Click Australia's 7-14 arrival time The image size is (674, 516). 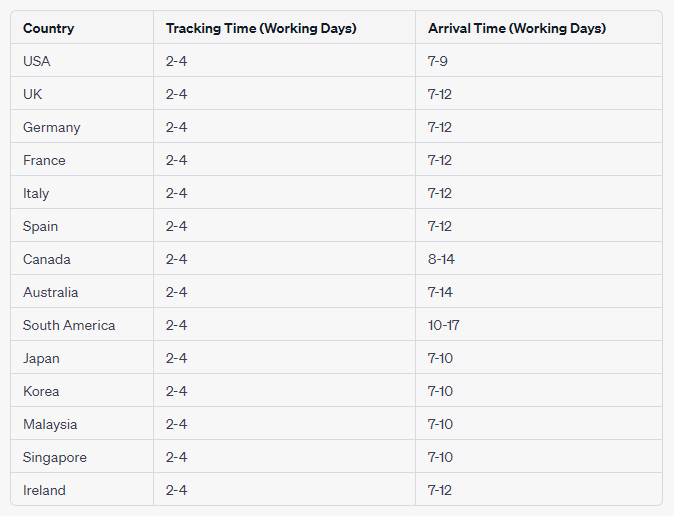[440, 292]
